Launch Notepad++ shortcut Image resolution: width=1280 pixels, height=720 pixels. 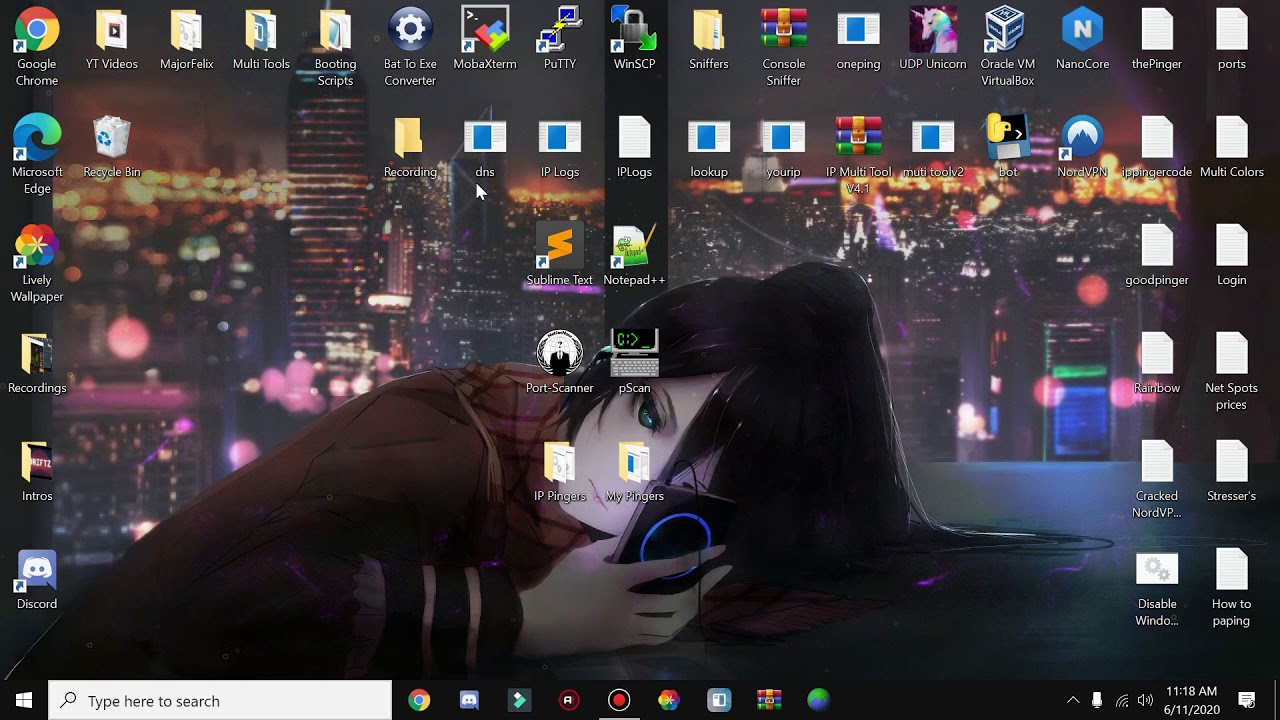[x=634, y=246]
